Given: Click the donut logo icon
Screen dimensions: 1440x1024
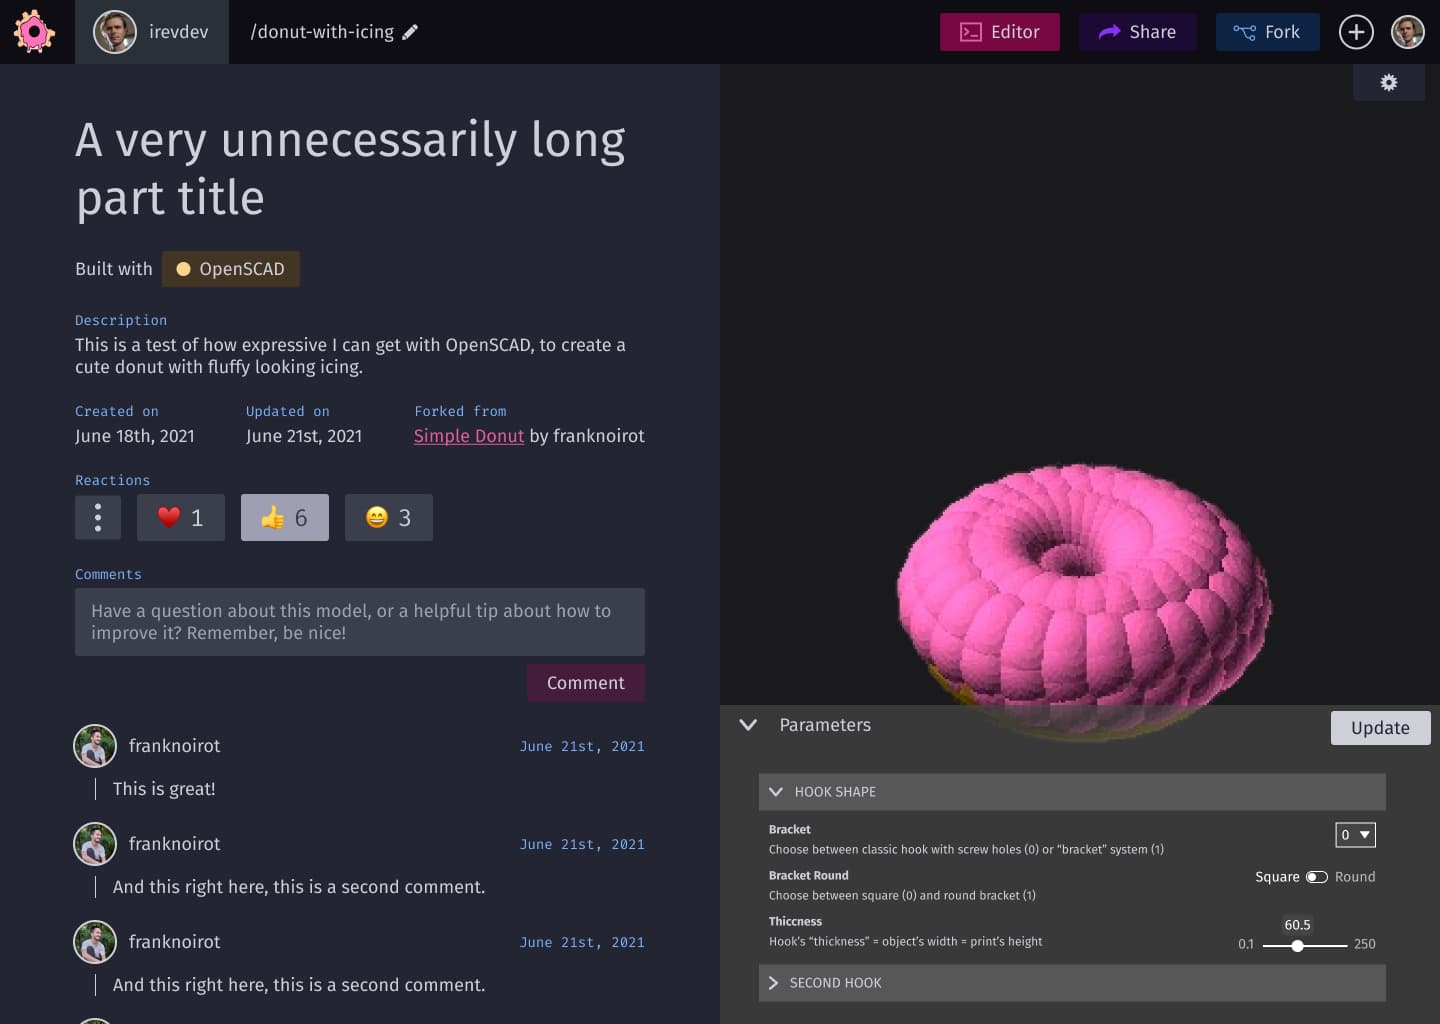Looking at the screenshot, I should click(x=34, y=31).
